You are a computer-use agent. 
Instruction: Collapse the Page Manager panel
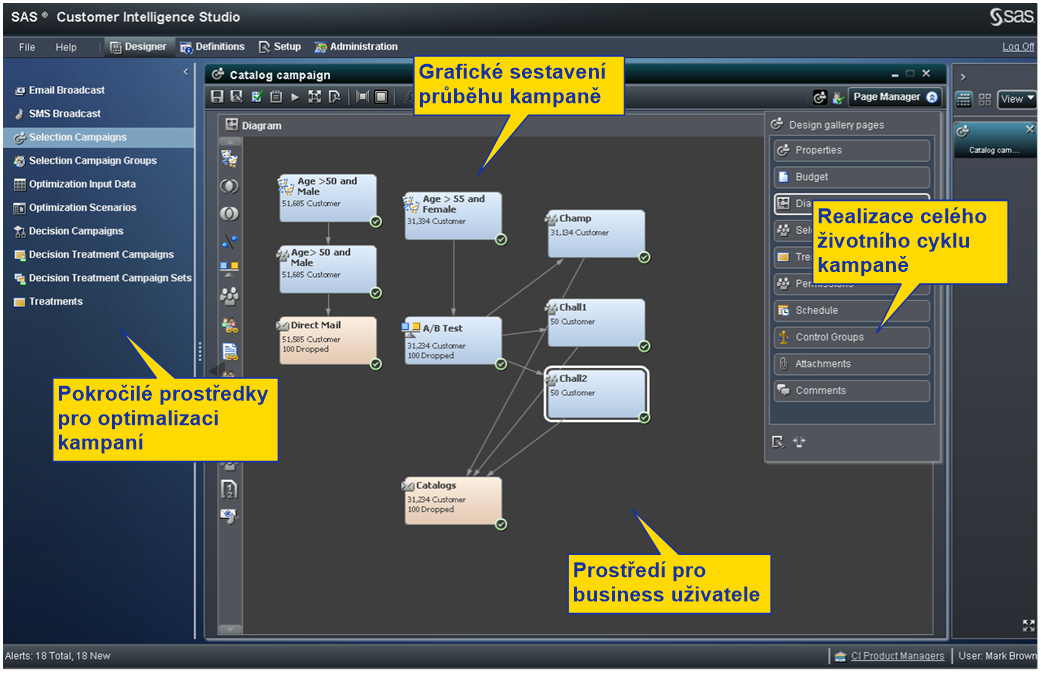tap(932, 98)
